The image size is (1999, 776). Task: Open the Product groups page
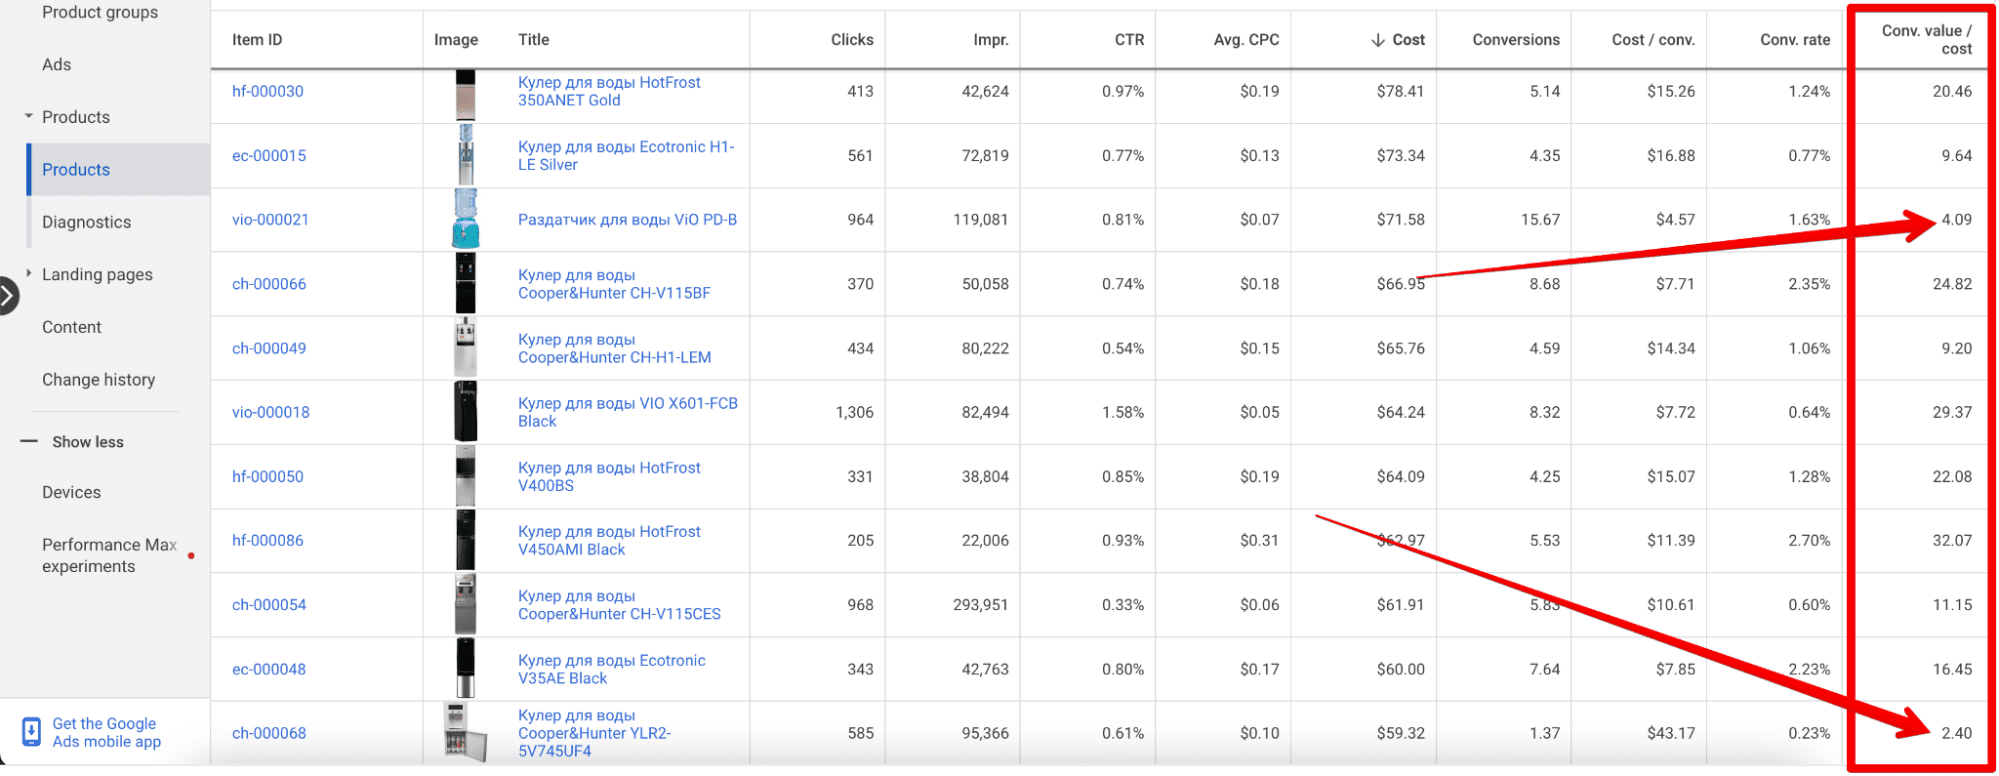tap(99, 13)
